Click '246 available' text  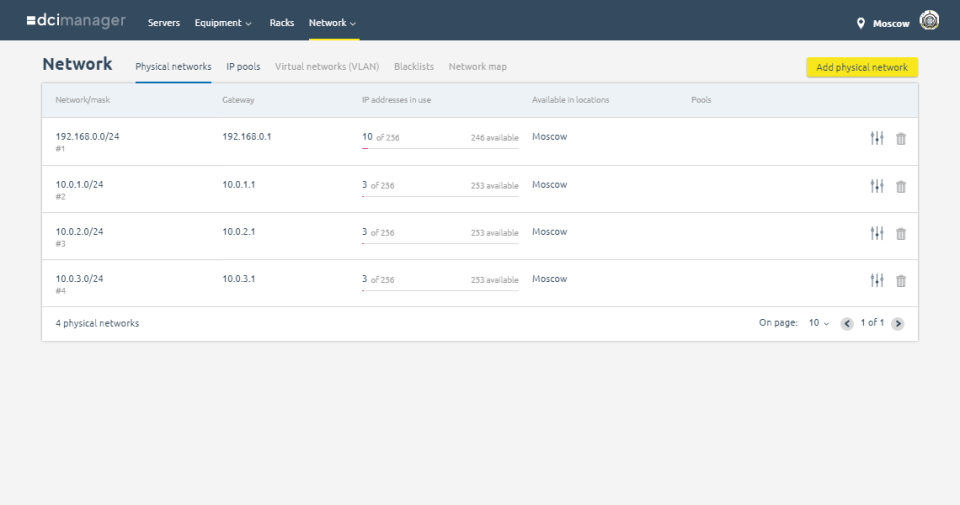click(495, 138)
